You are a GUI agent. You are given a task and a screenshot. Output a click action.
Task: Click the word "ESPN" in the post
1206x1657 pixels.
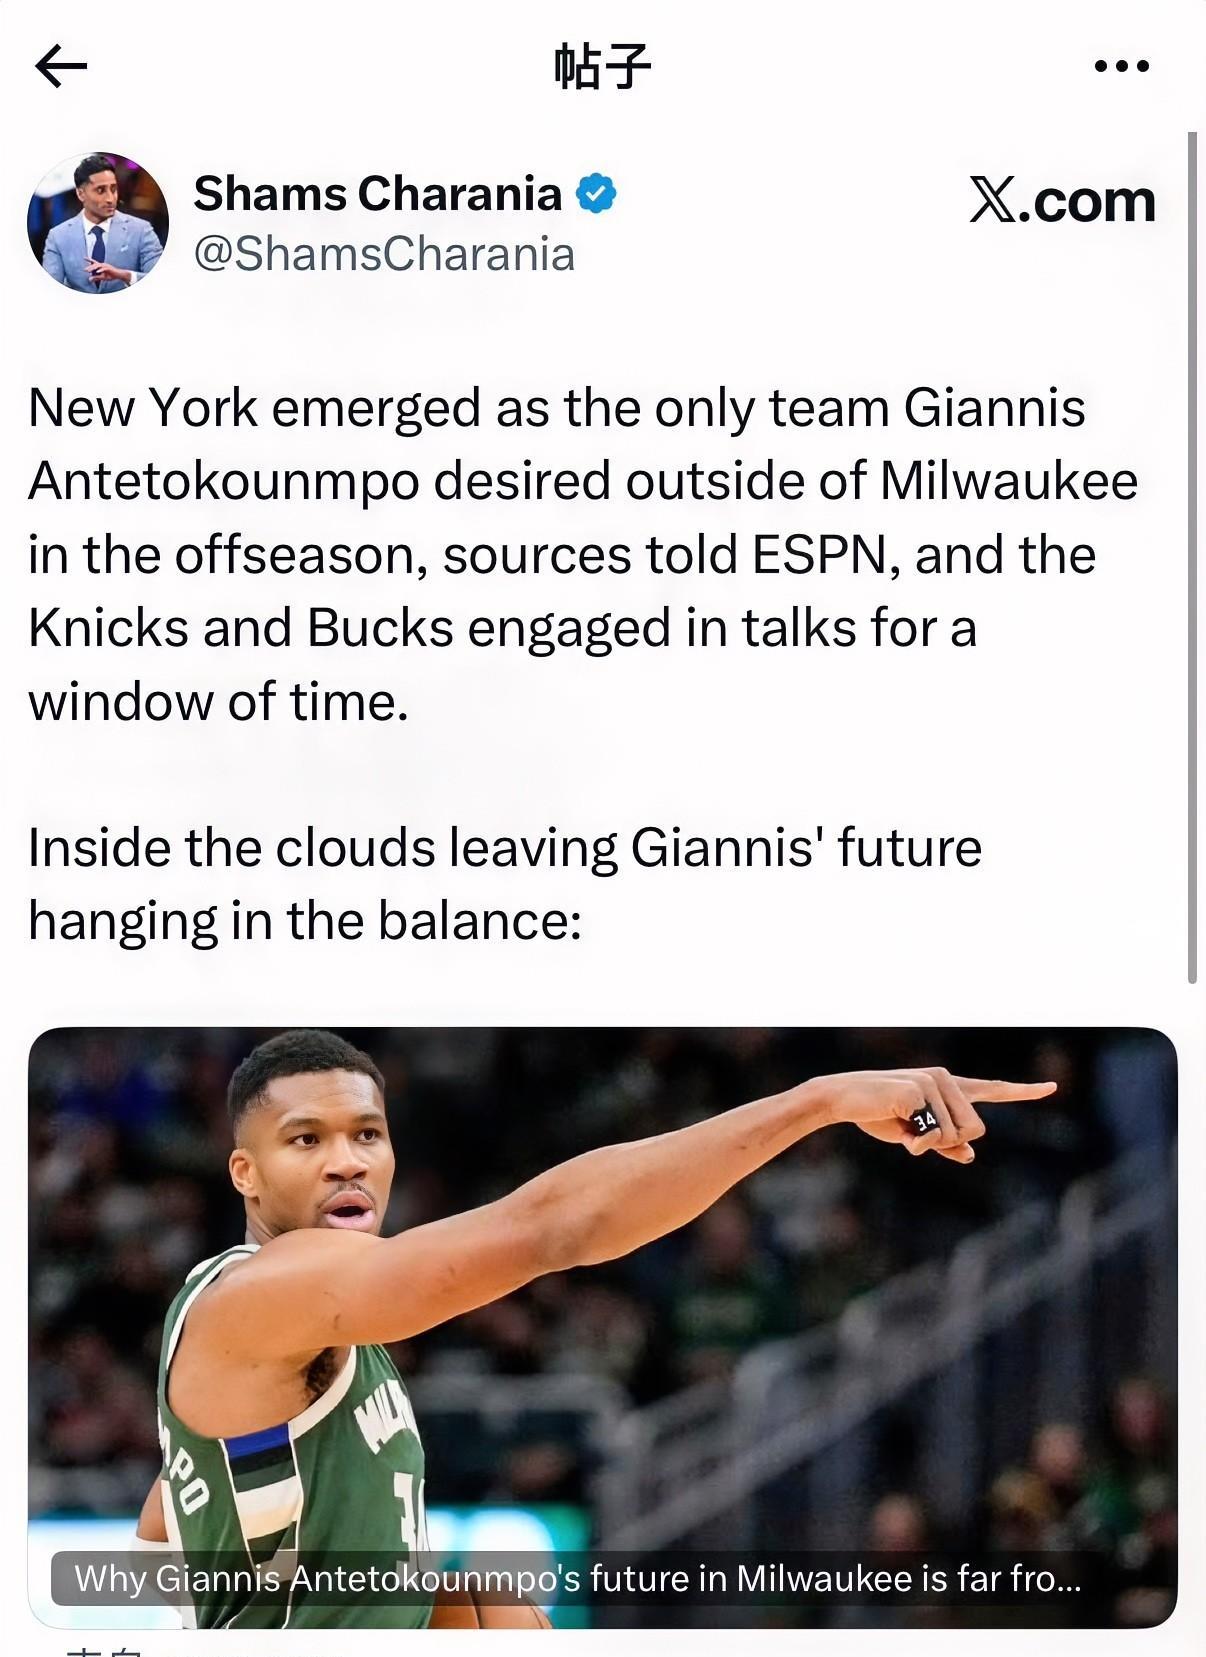(x=819, y=555)
